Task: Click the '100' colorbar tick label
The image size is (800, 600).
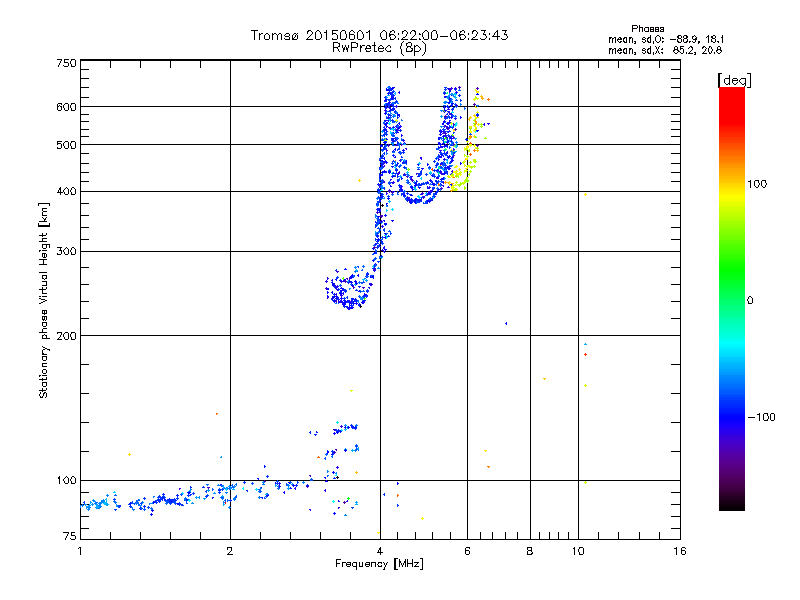Action: pos(757,184)
